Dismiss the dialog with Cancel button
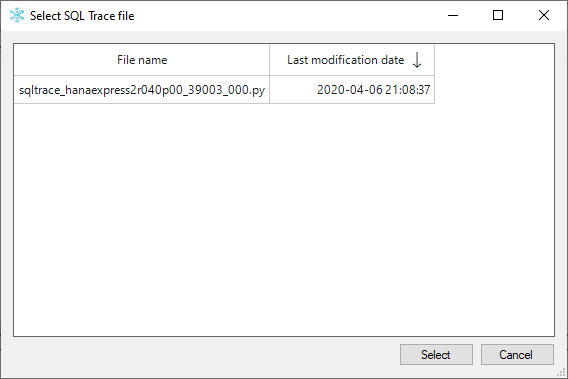The height and width of the screenshot is (379, 568). 517,354
